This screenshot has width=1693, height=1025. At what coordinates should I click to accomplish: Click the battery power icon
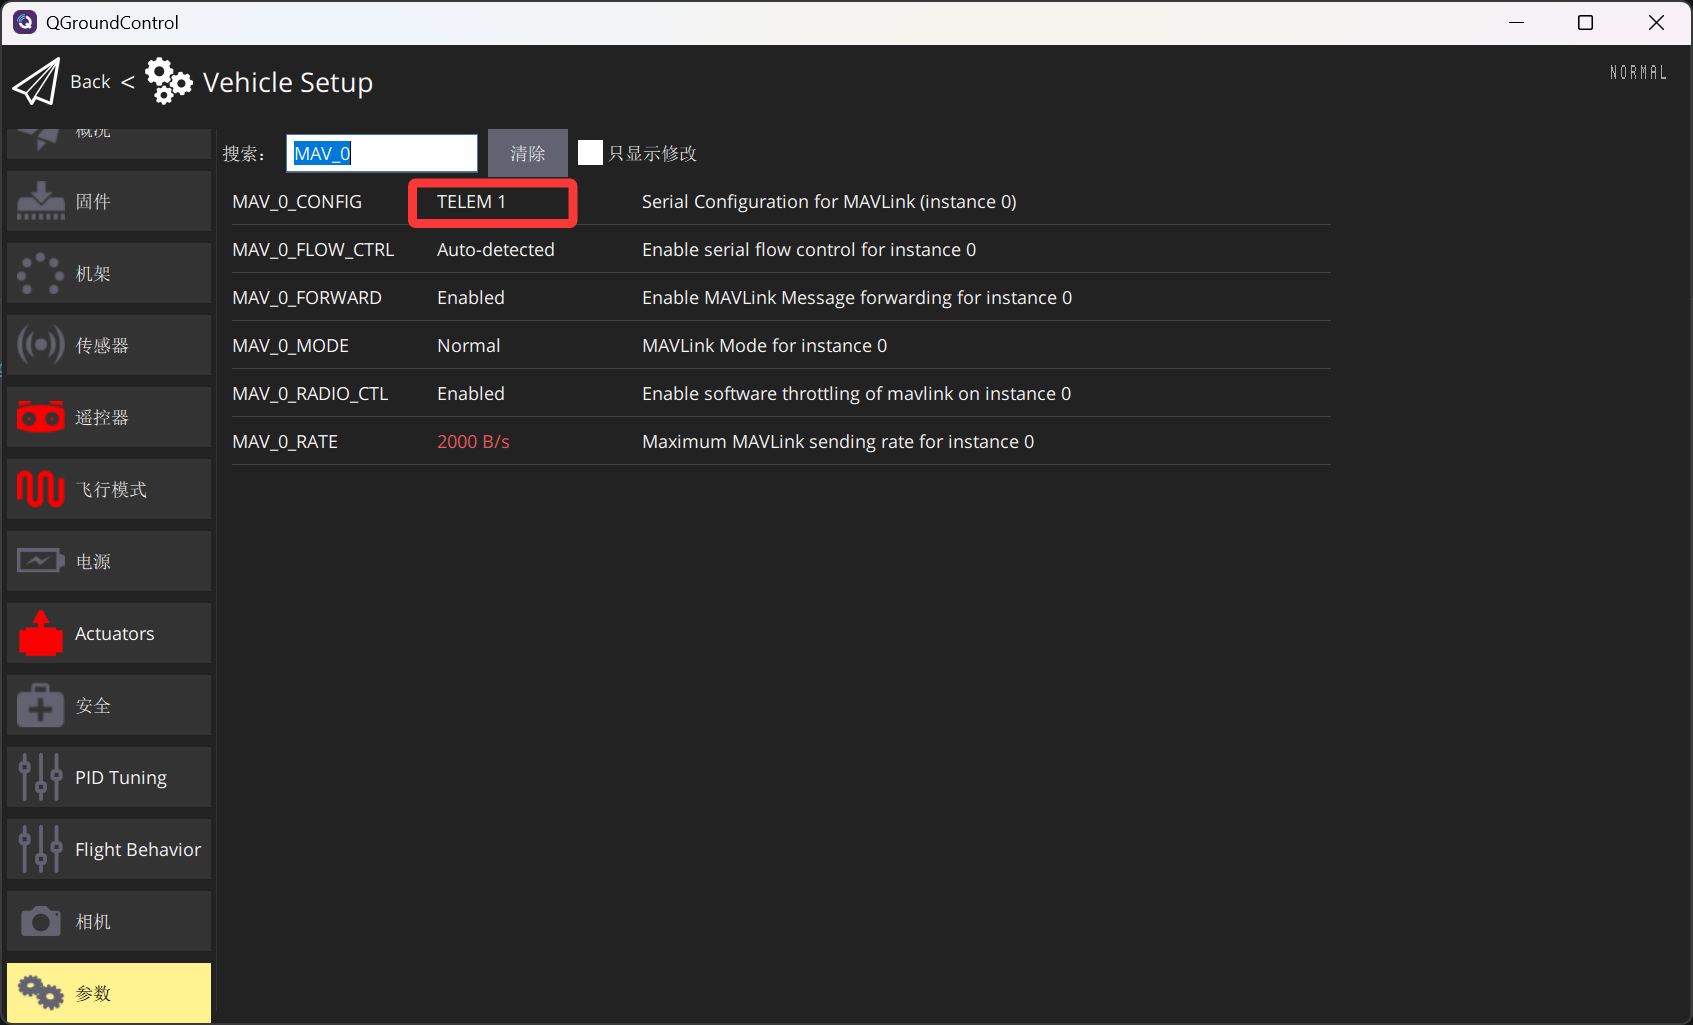point(41,561)
